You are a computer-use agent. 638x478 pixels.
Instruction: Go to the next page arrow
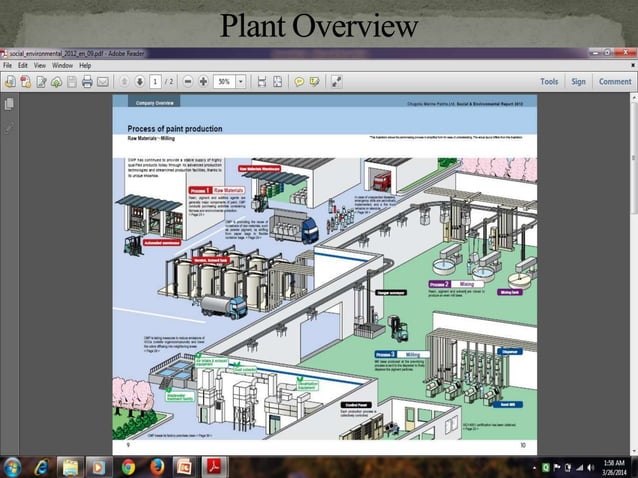[139, 81]
